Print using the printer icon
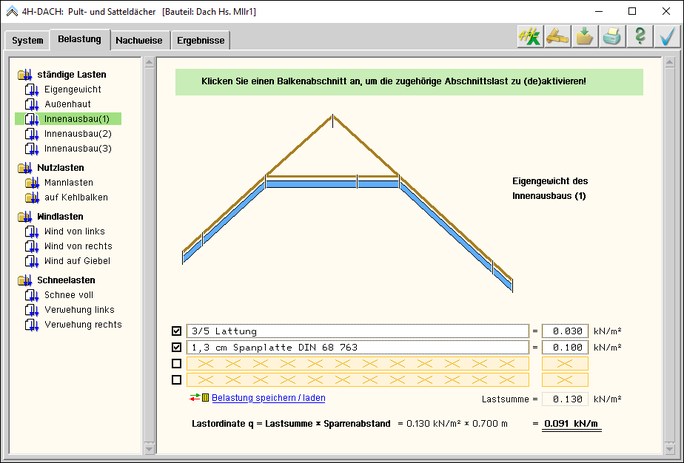Viewport: 684px width, 463px height. click(612, 38)
